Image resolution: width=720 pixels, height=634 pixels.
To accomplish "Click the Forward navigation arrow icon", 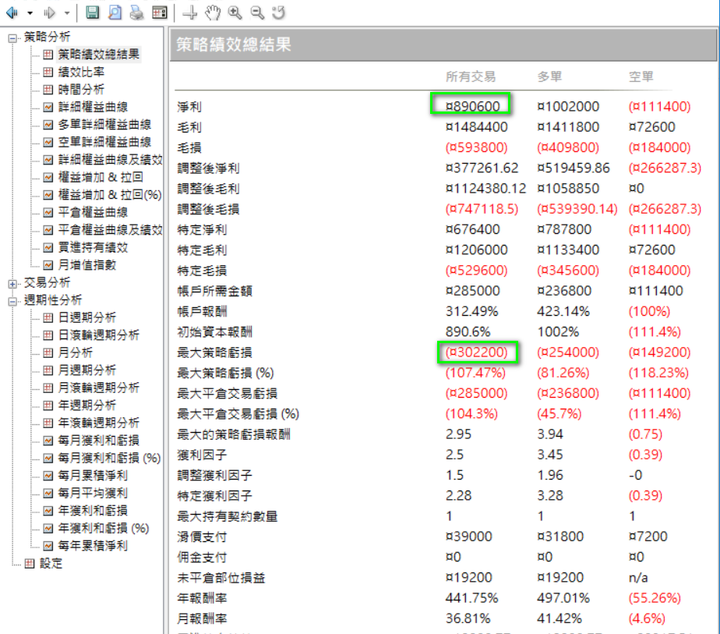I will click(49, 13).
